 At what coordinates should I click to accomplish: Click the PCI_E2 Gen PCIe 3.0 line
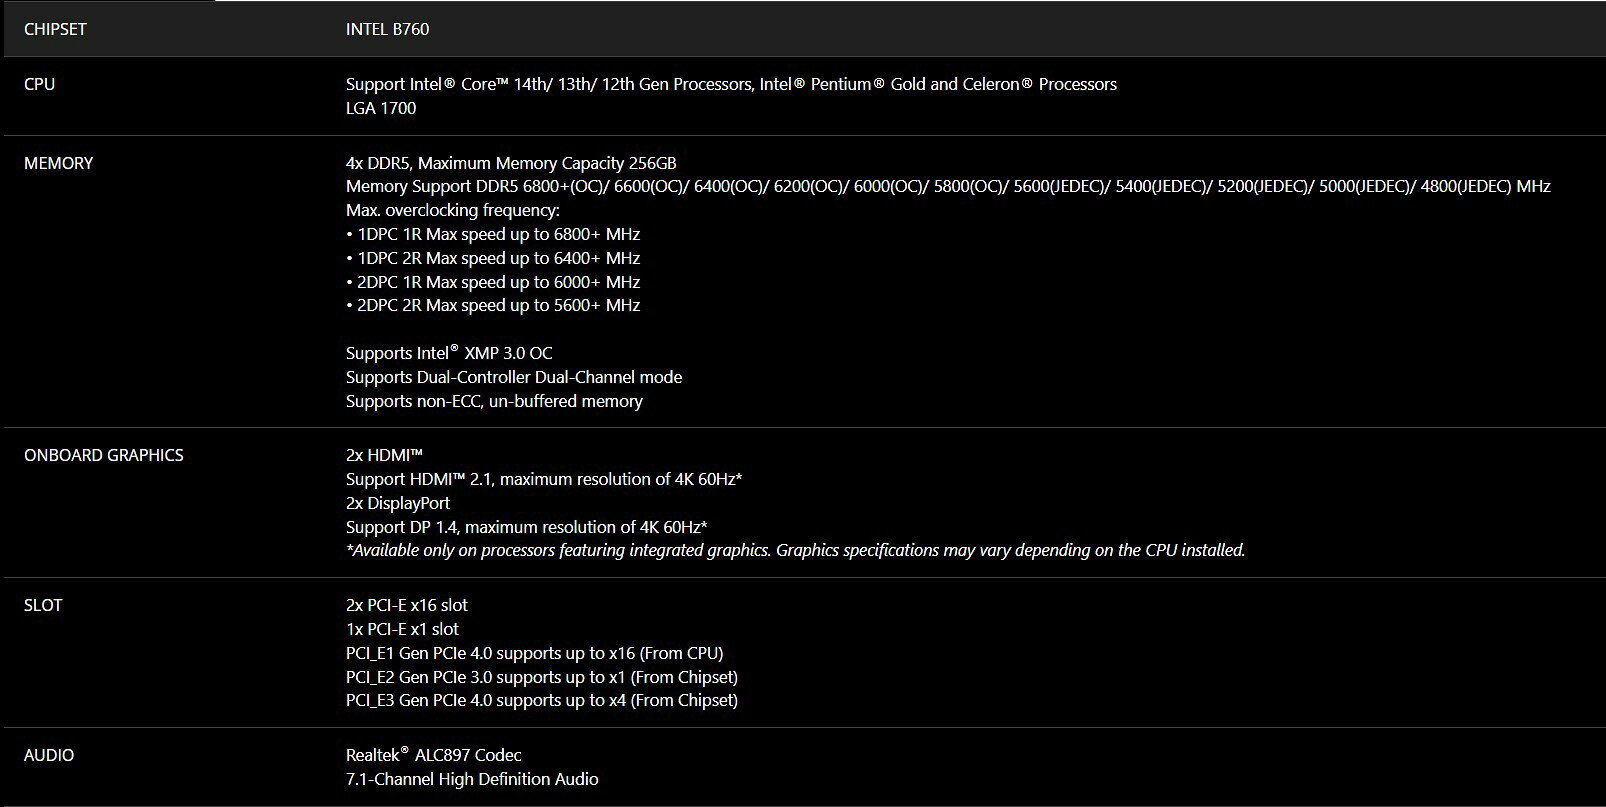click(542, 677)
